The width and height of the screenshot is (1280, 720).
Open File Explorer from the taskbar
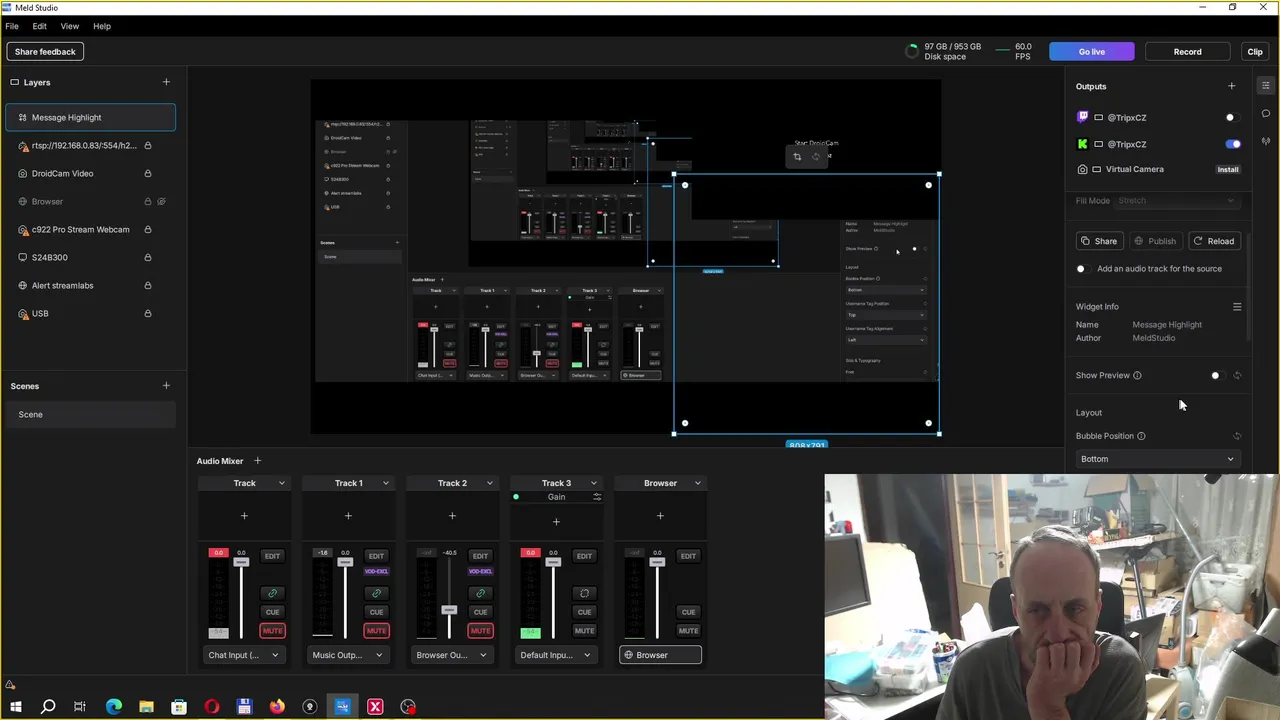pyautogui.click(x=146, y=707)
